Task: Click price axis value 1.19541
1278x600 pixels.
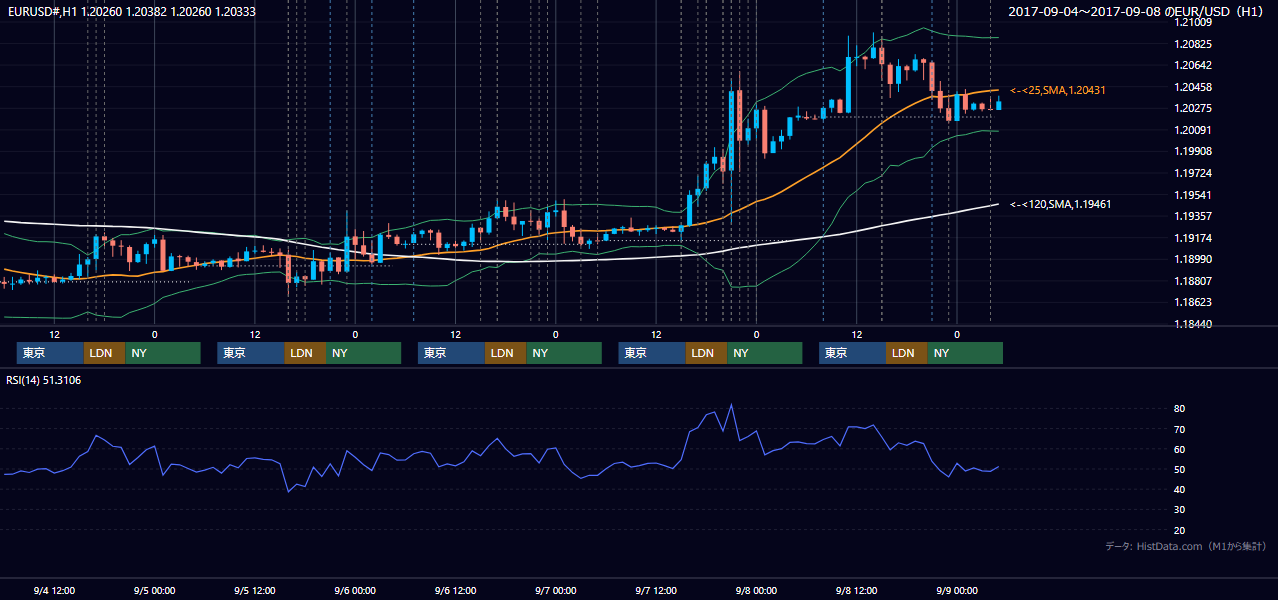Action: point(1193,195)
